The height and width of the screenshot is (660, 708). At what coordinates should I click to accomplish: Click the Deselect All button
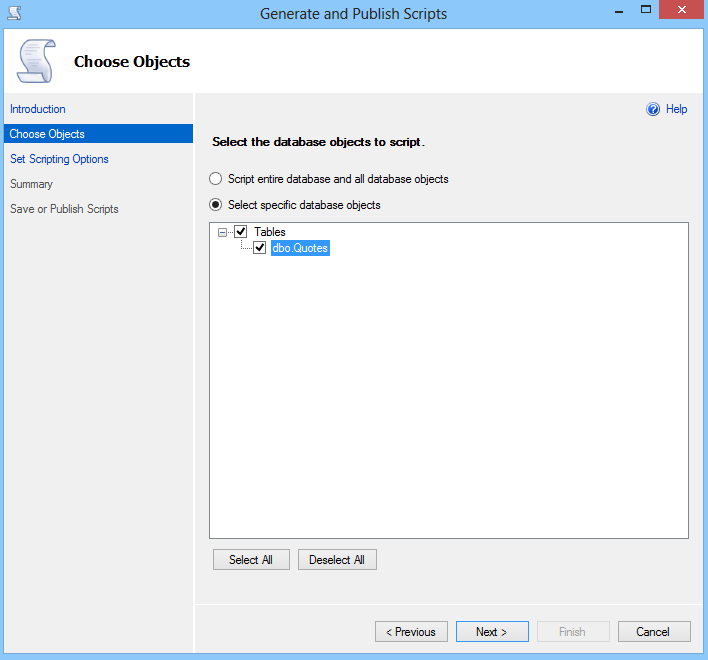click(x=337, y=560)
